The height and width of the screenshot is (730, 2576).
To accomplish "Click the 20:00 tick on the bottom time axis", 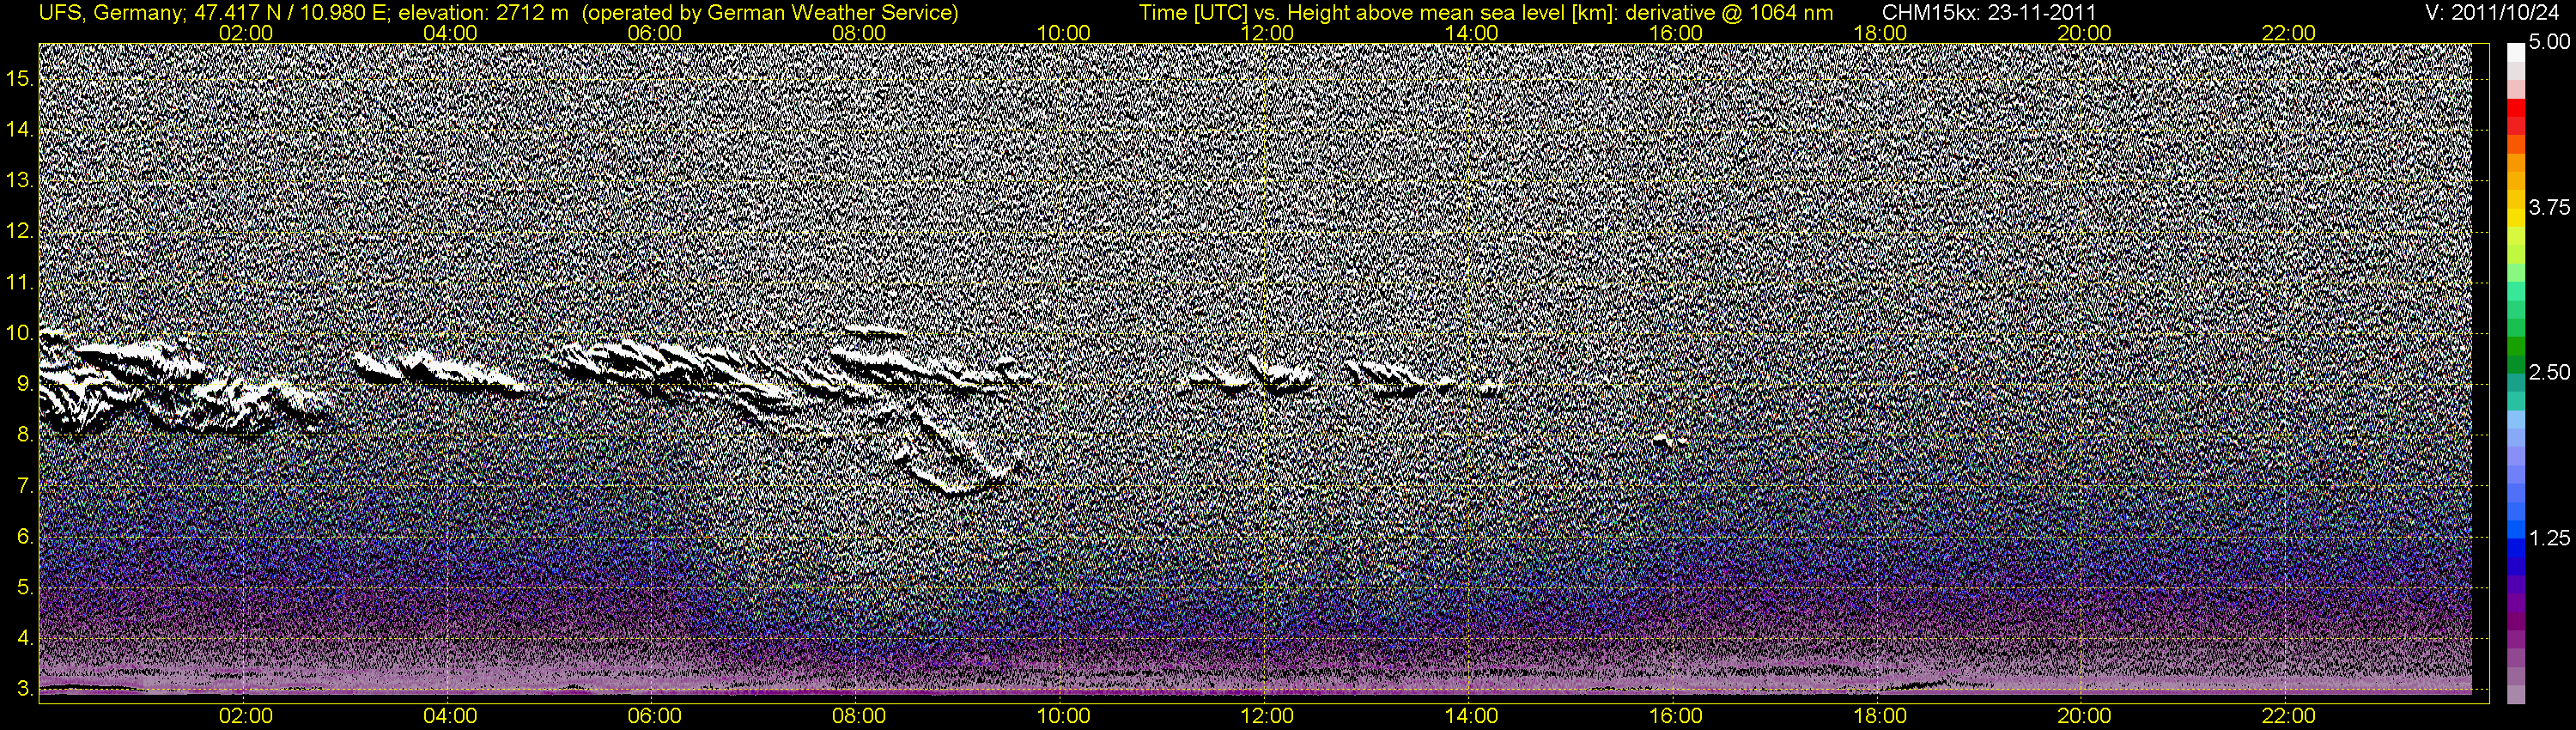I will (2084, 716).
